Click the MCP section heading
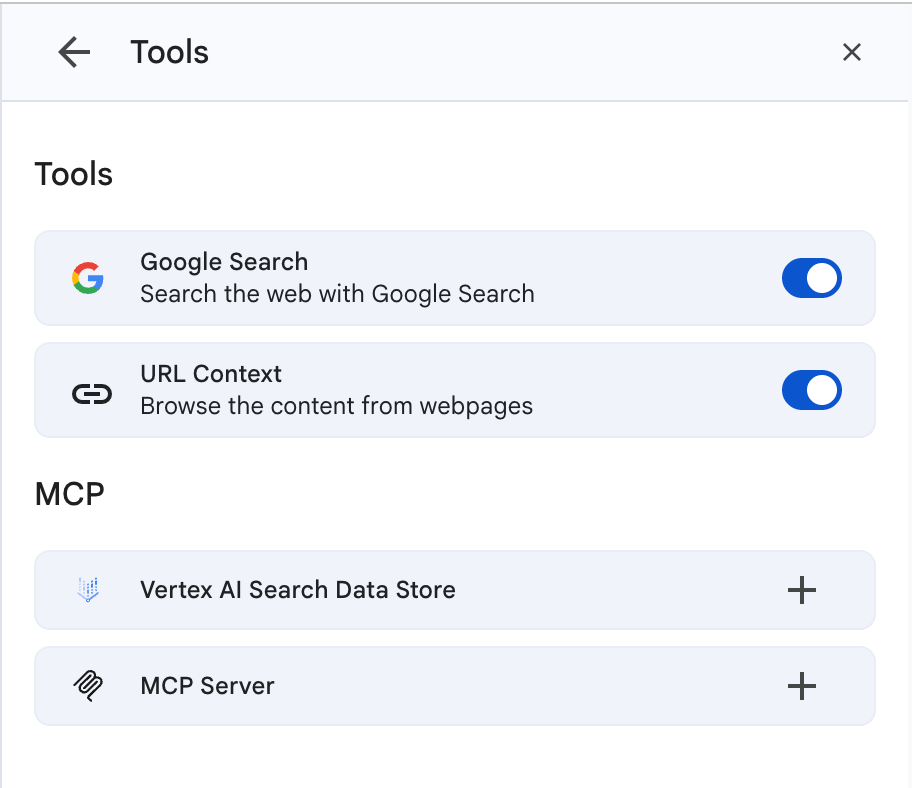The width and height of the screenshot is (912, 788). tap(70, 494)
